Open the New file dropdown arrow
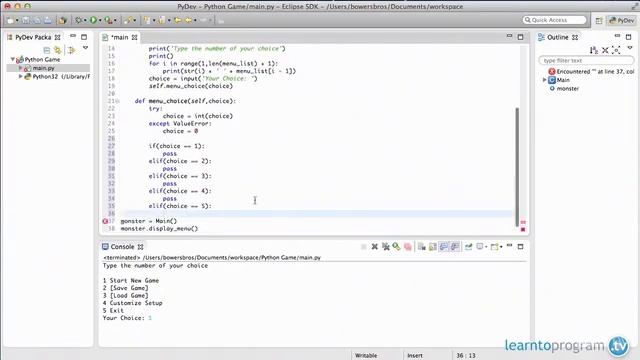 (x=17, y=20)
